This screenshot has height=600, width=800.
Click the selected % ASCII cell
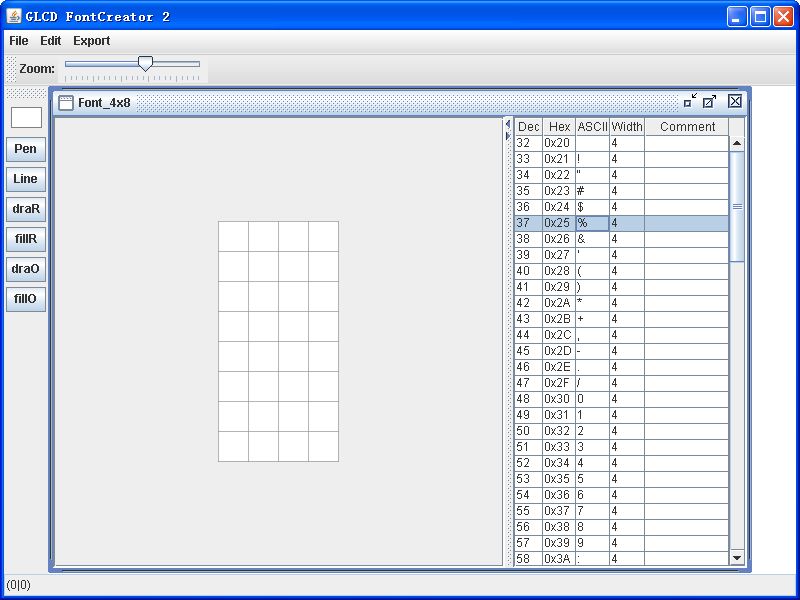(592, 223)
